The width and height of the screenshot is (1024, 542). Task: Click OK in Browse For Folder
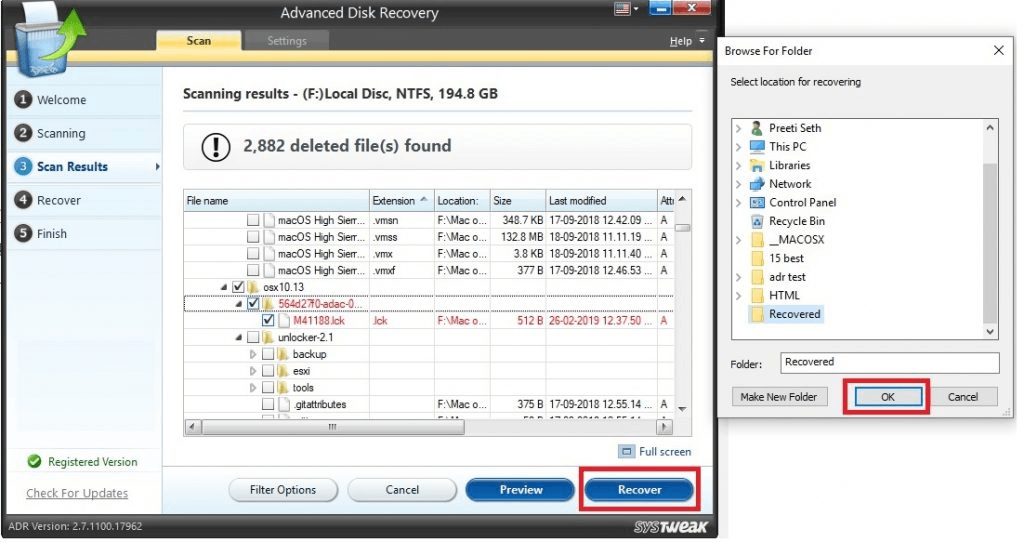click(x=888, y=396)
